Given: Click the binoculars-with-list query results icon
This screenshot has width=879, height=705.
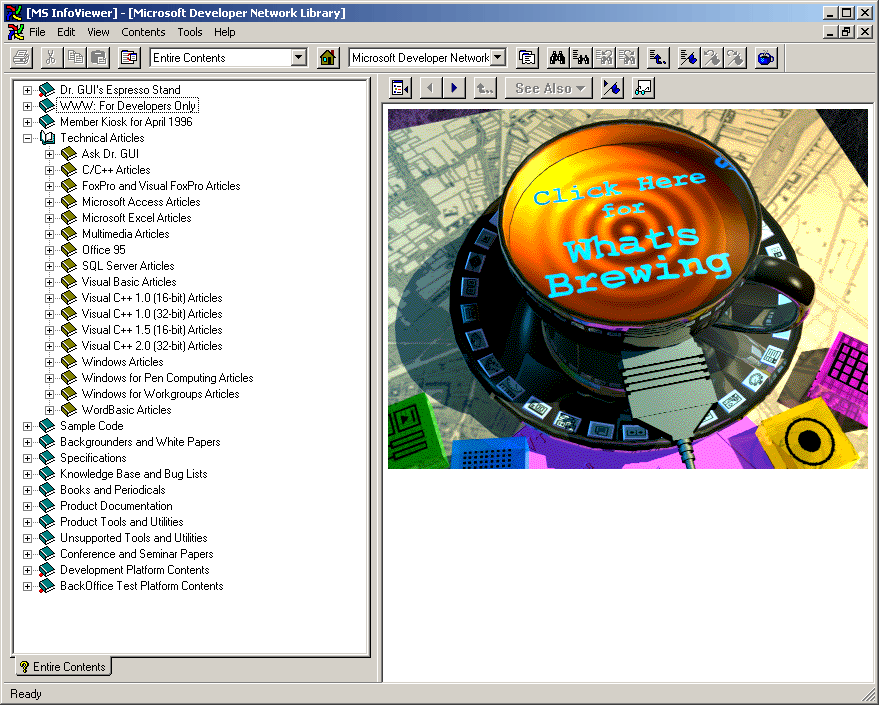Looking at the screenshot, I should coord(581,58).
